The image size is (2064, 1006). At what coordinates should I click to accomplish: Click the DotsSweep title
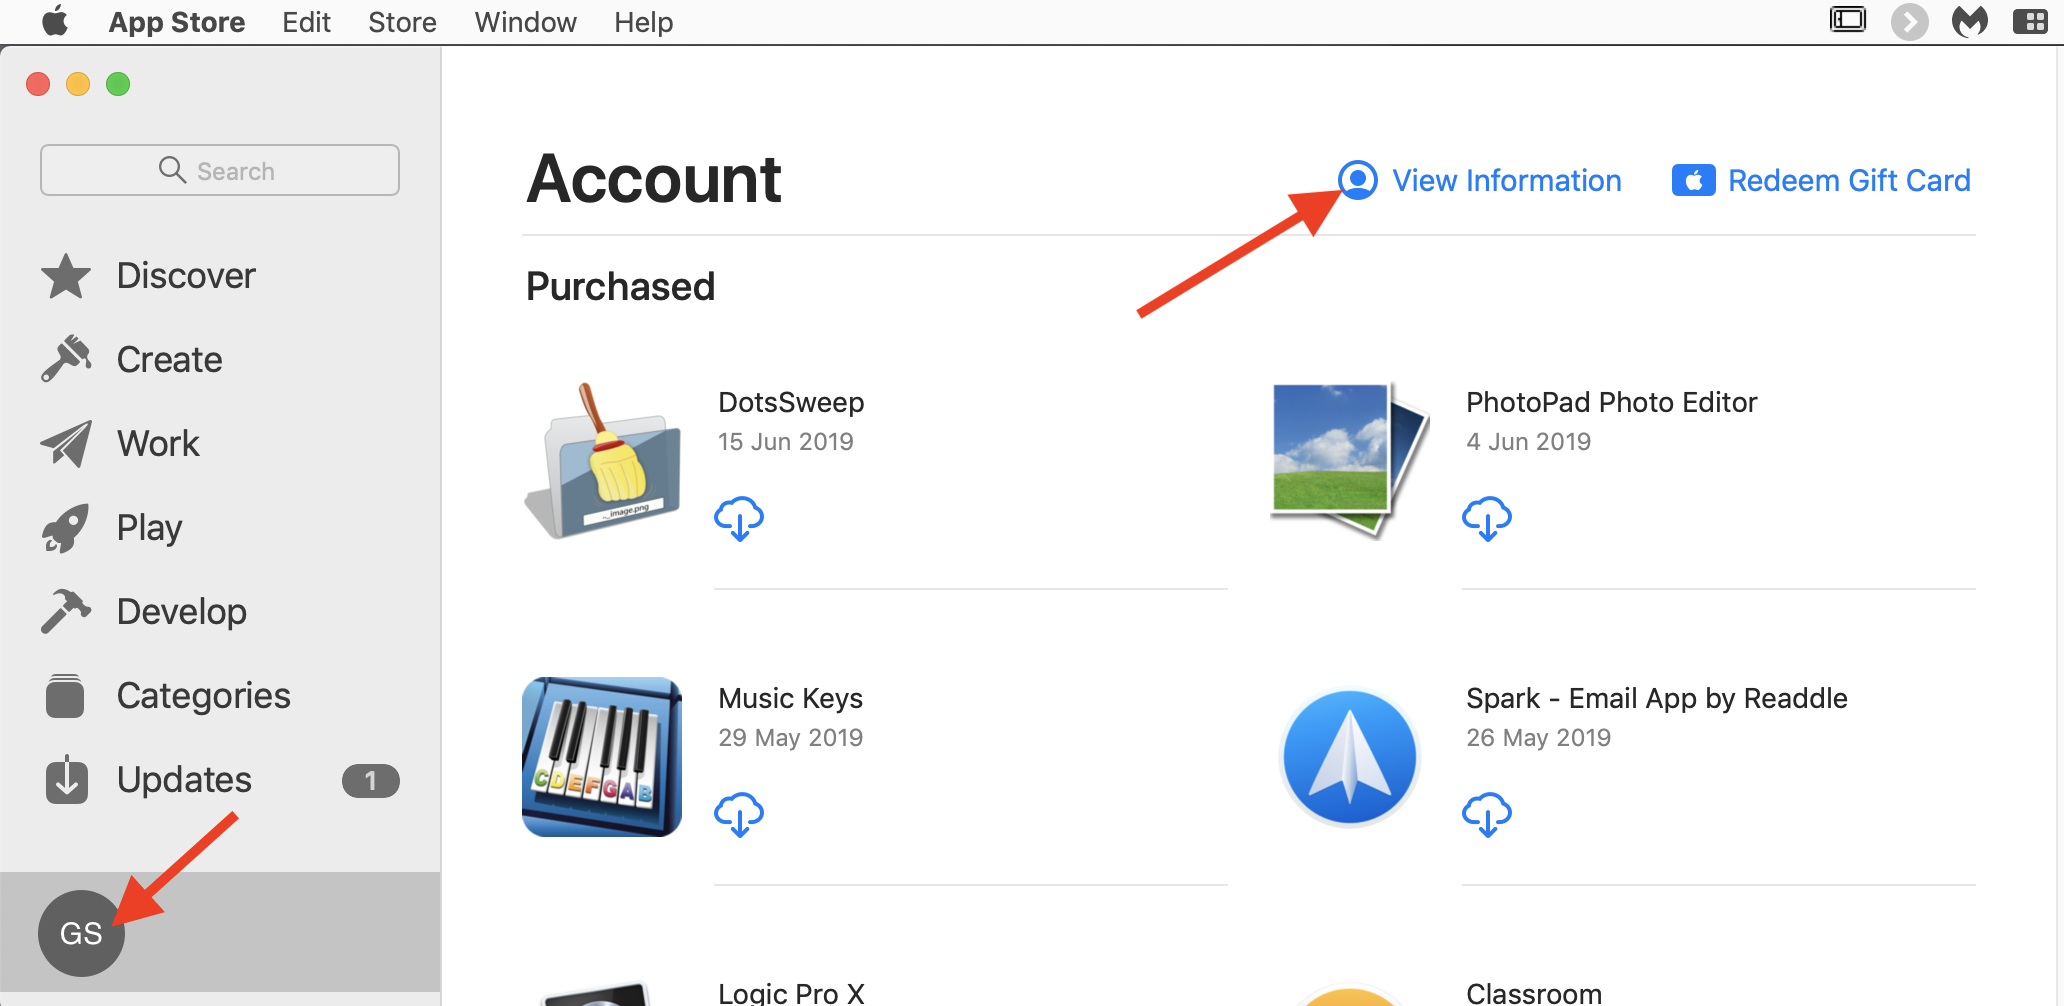[791, 402]
